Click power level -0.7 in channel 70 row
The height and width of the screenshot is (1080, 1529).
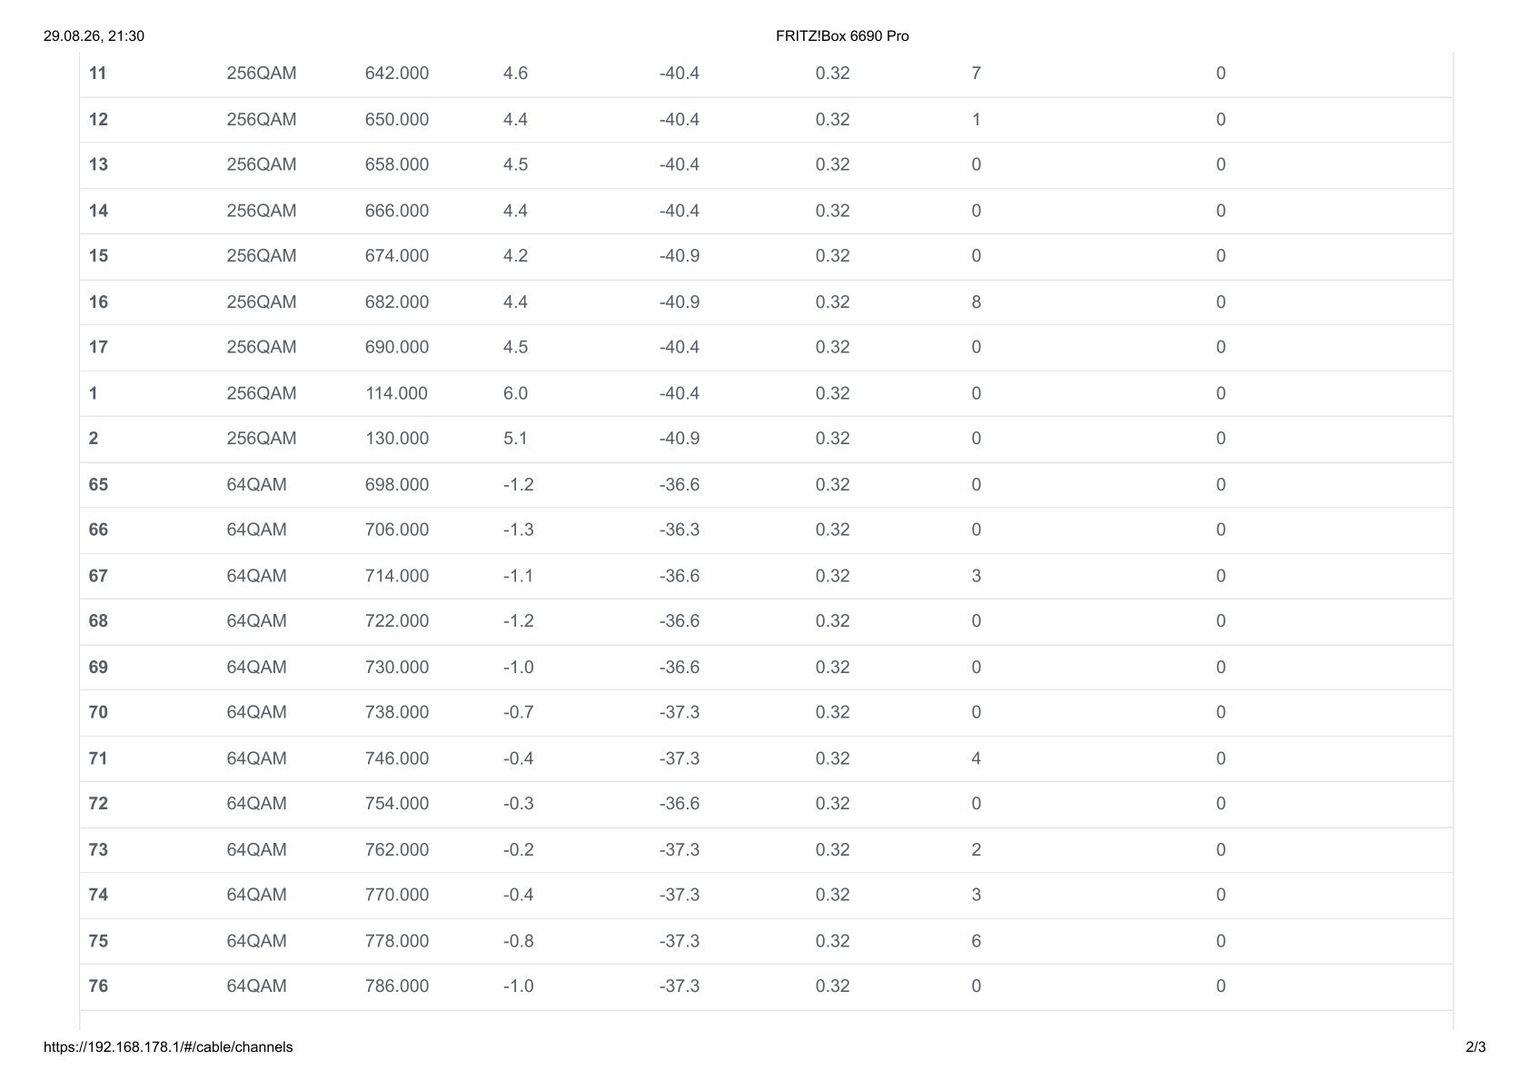(518, 712)
